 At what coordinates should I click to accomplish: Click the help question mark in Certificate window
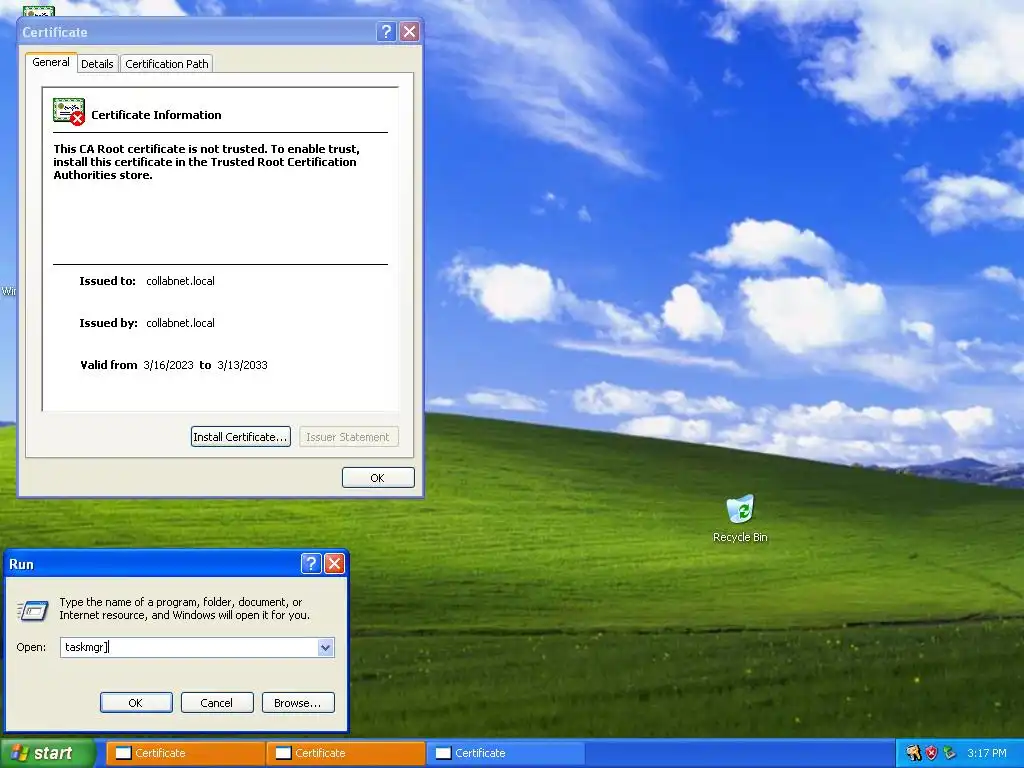click(386, 31)
